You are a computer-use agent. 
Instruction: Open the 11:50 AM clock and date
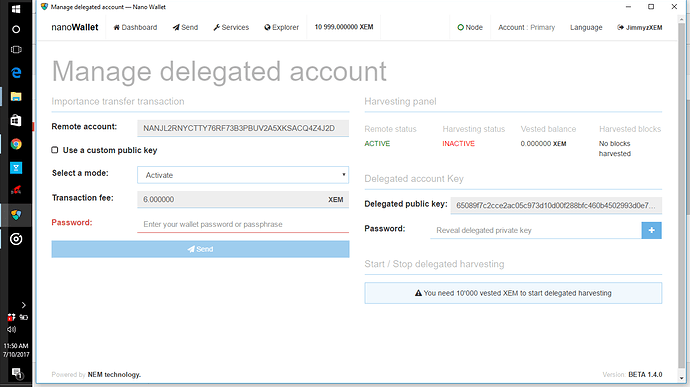16,350
